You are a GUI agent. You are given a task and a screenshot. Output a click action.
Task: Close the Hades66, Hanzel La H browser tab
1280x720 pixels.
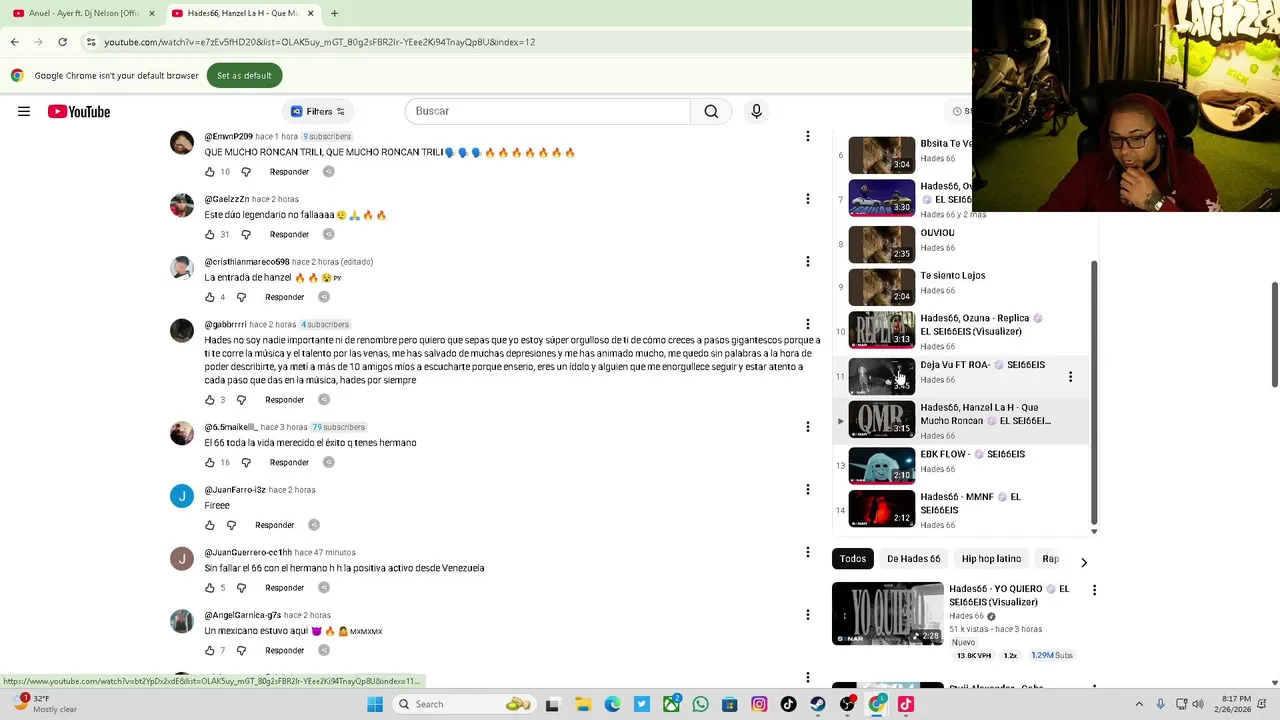(310, 13)
